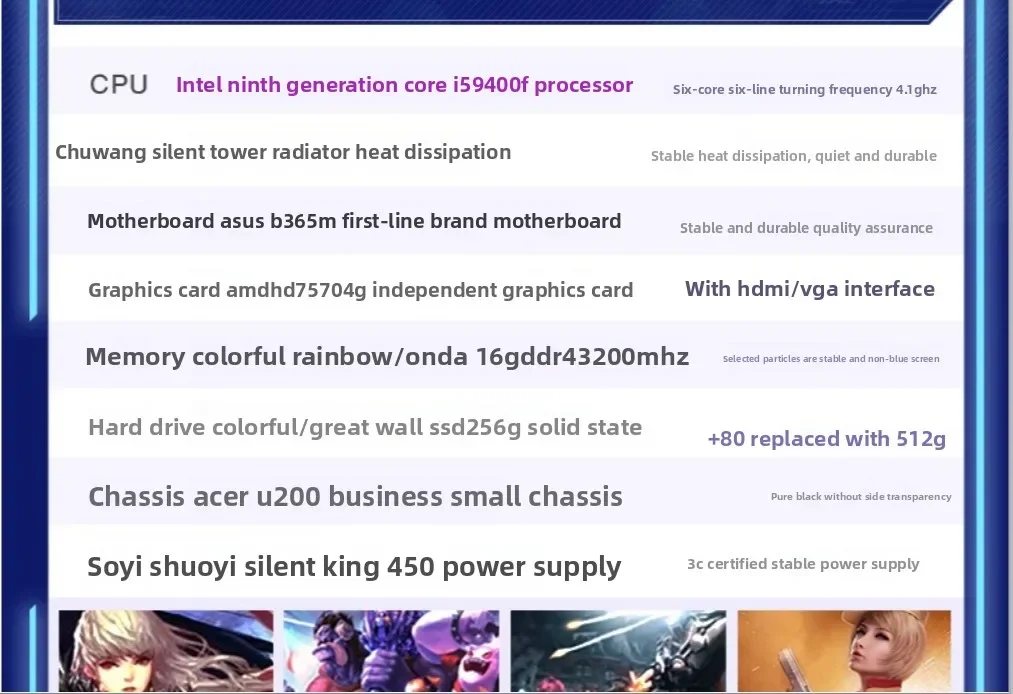
Task: Click the CPU label icon
Action: coord(118,84)
